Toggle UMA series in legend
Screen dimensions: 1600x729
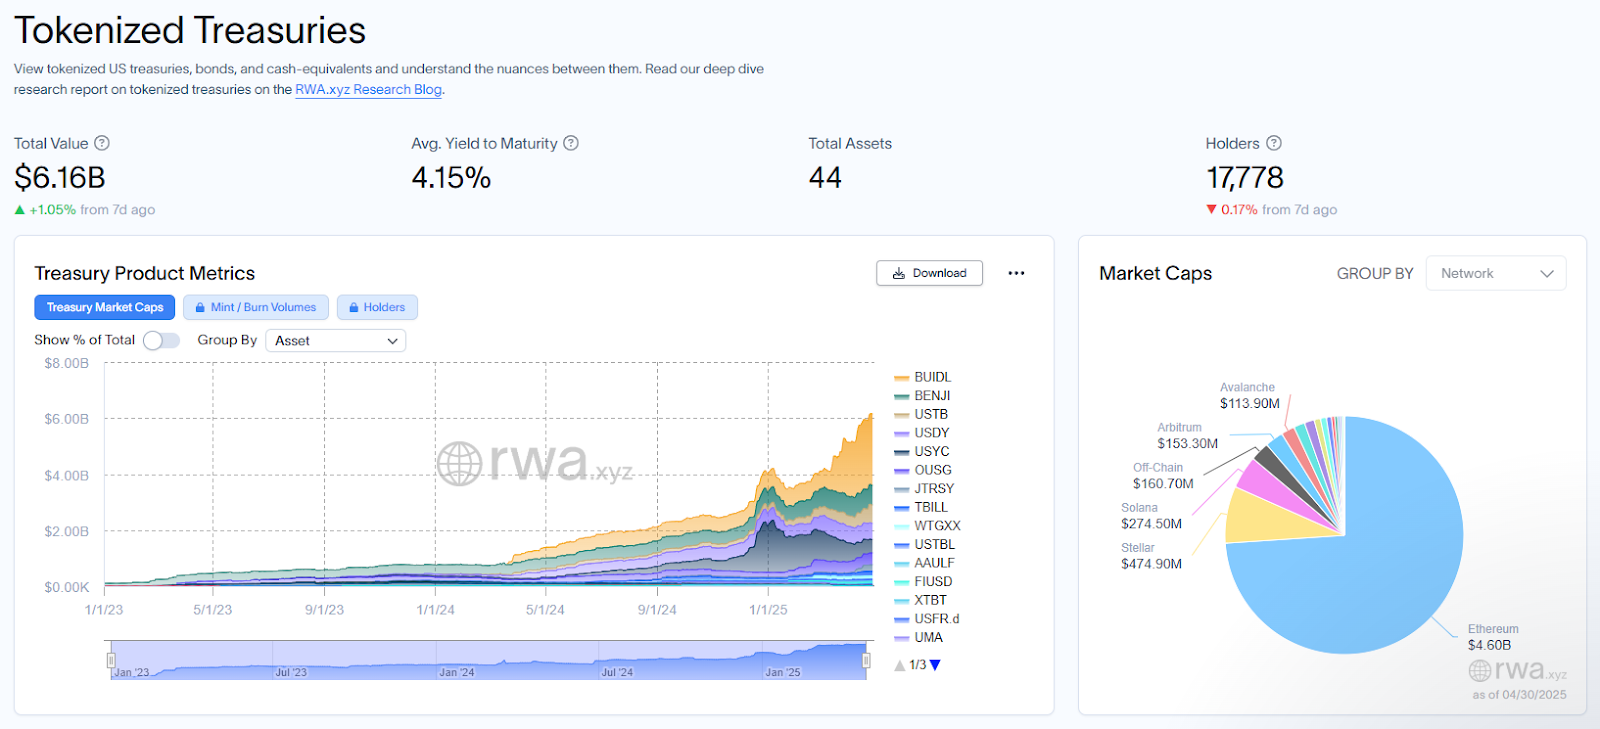pyautogui.click(x=918, y=637)
